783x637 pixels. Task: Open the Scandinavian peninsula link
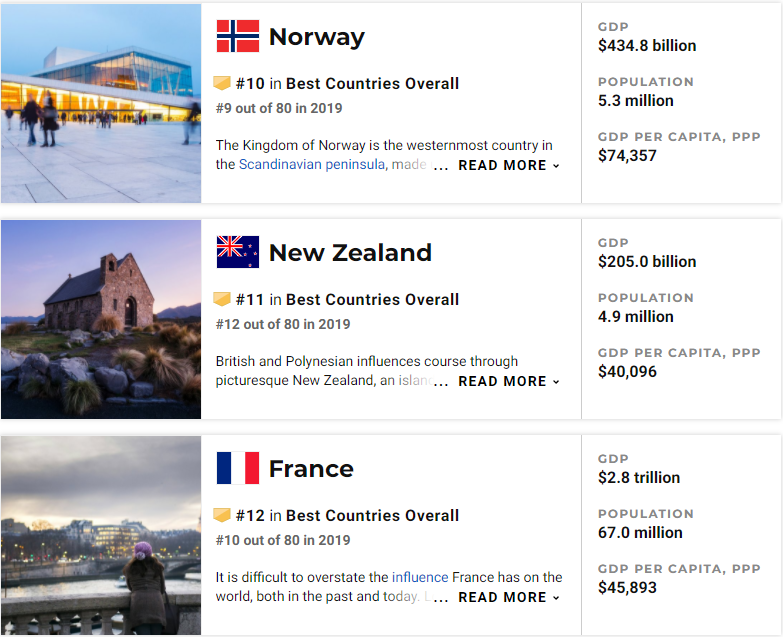click(x=311, y=164)
